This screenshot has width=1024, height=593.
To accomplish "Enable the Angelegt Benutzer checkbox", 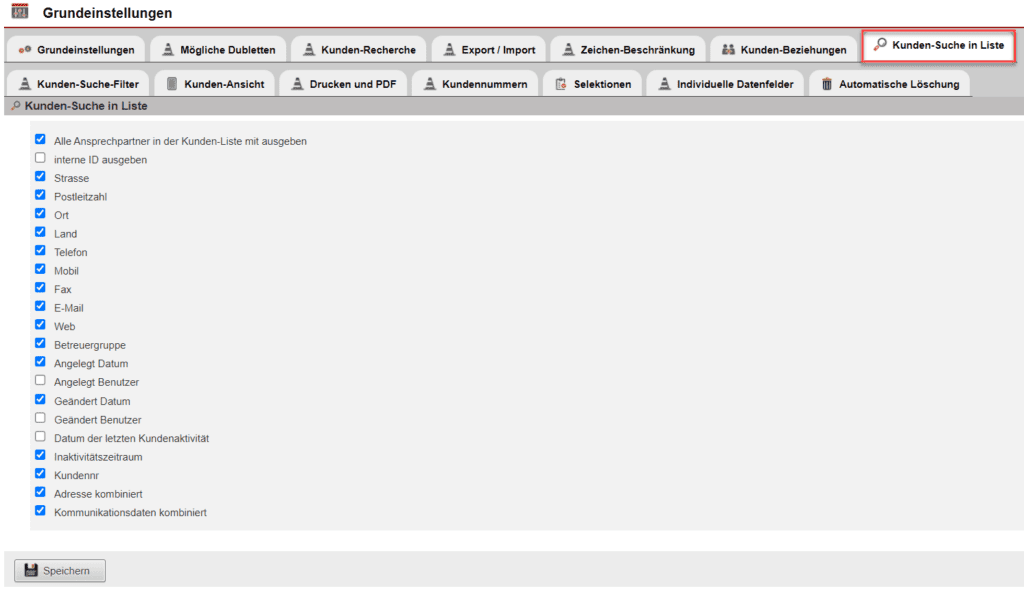I will click(x=40, y=381).
